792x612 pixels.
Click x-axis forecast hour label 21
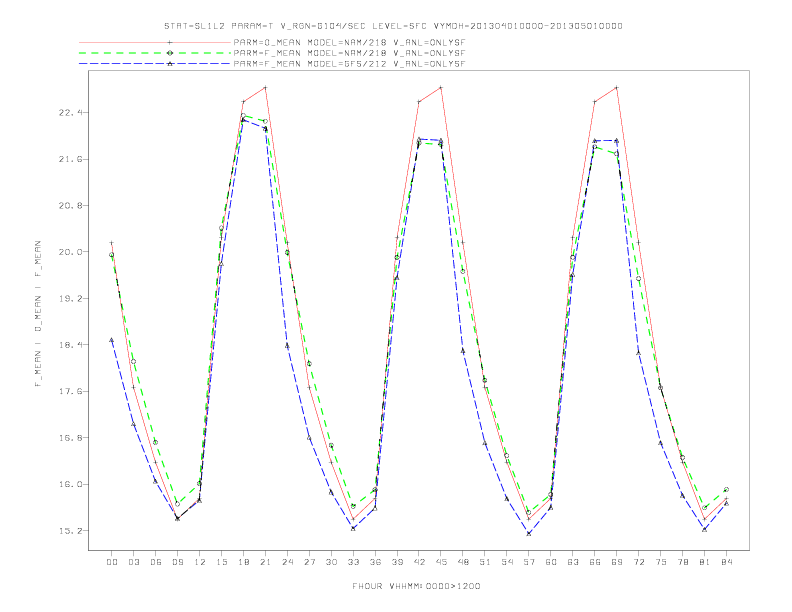[x=265, y=562]
